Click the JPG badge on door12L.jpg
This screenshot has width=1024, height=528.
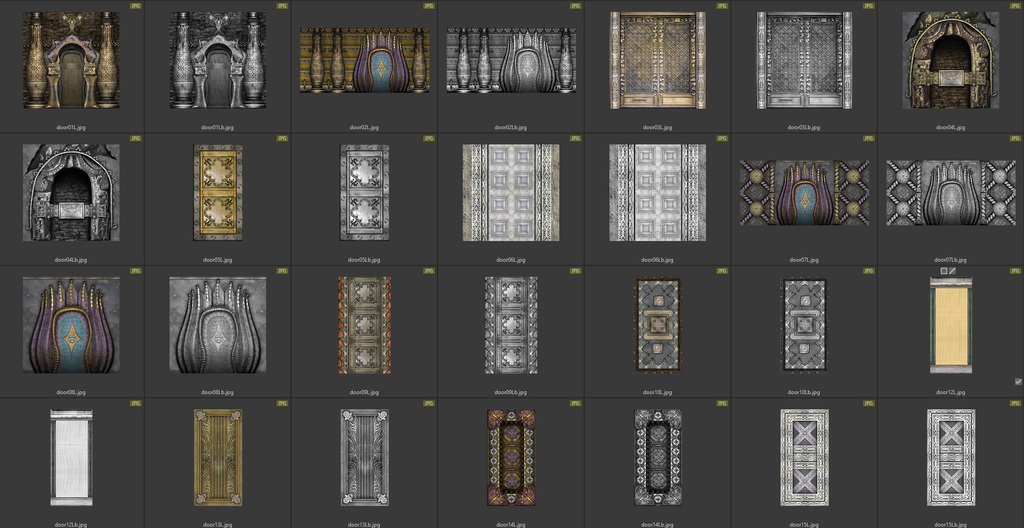[x=1014, y=271]
